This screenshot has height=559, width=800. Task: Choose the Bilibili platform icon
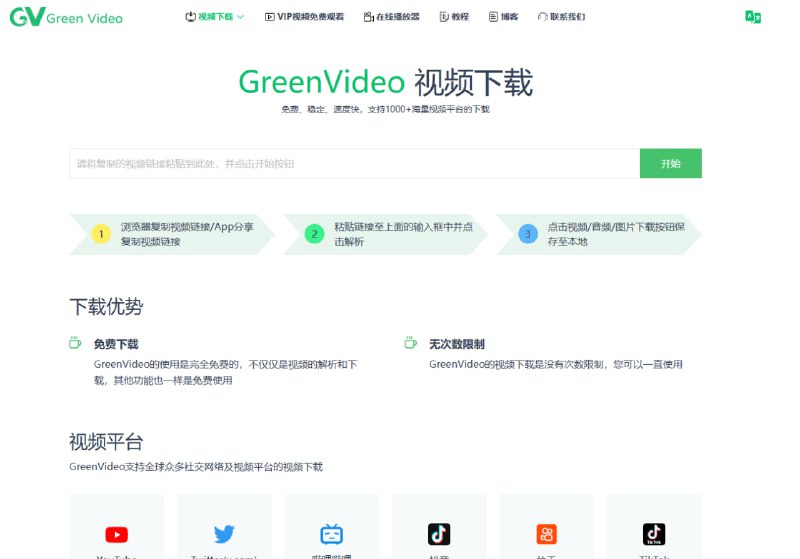pos(331,534)
